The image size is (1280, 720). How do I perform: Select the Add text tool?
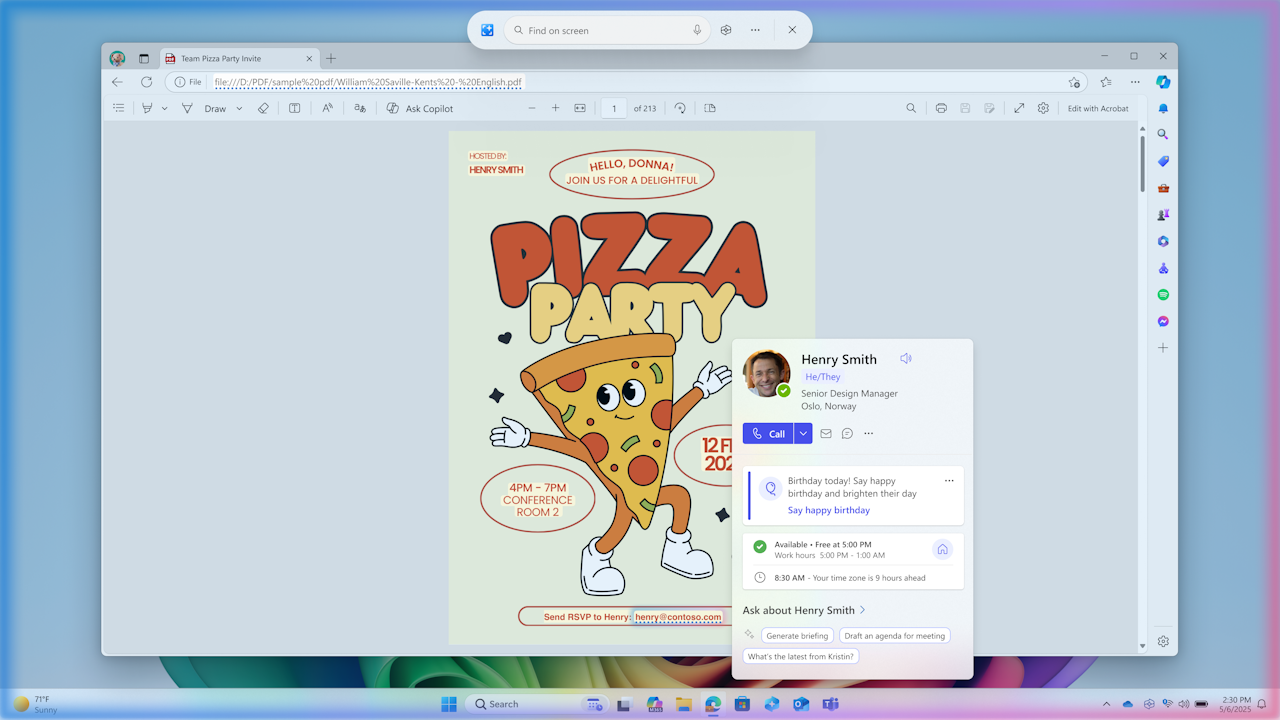pos(294,108)
